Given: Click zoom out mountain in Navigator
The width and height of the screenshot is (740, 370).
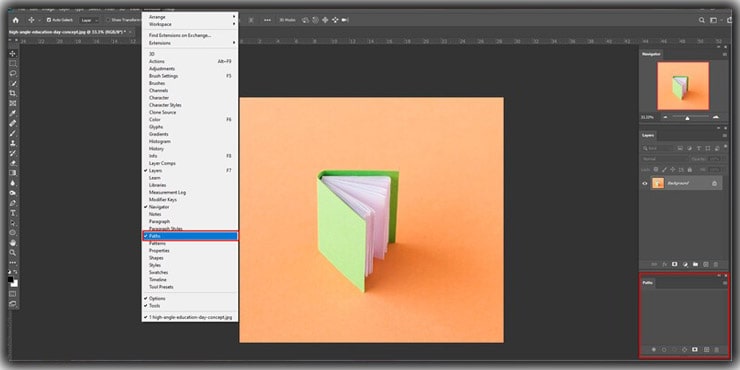Looking at the screenshot, I should (x=665, y=117).
